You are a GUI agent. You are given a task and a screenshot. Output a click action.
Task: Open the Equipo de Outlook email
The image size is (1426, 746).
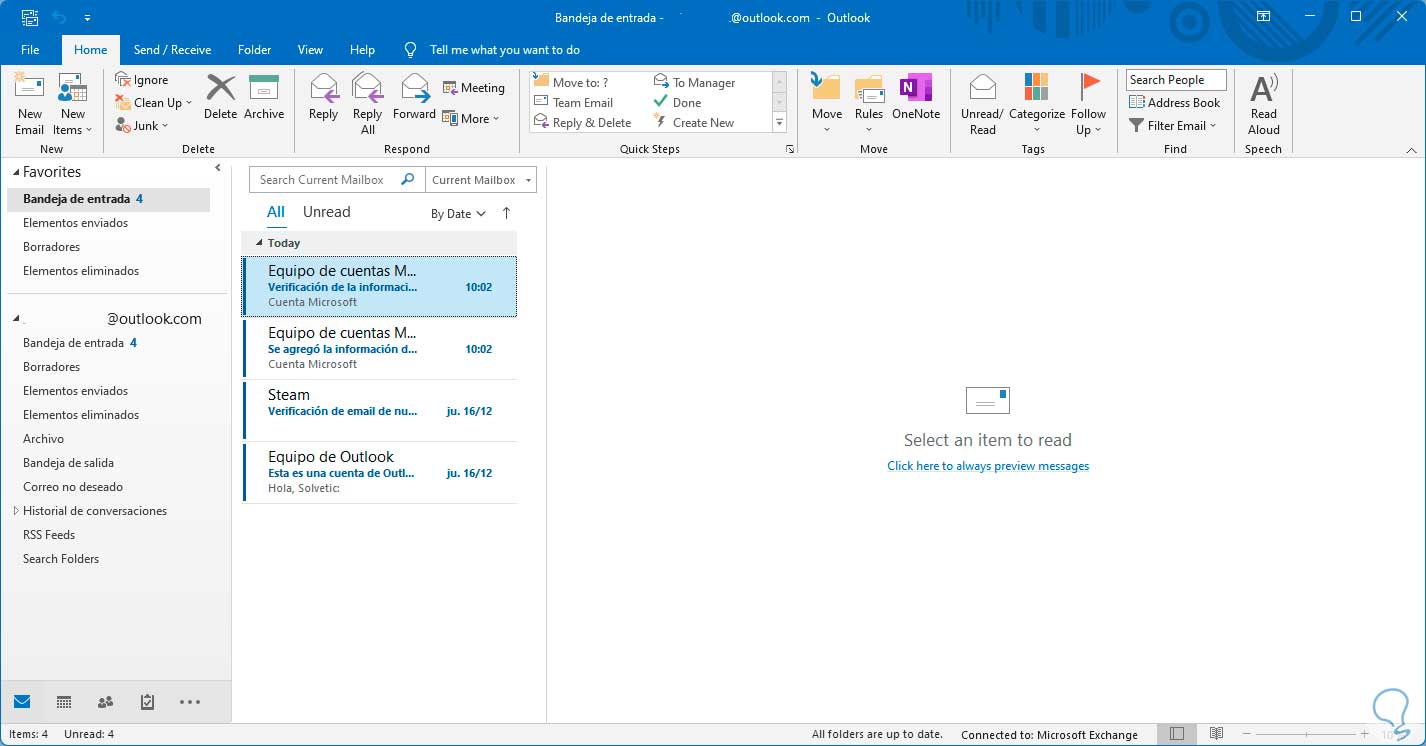[380, 472]
